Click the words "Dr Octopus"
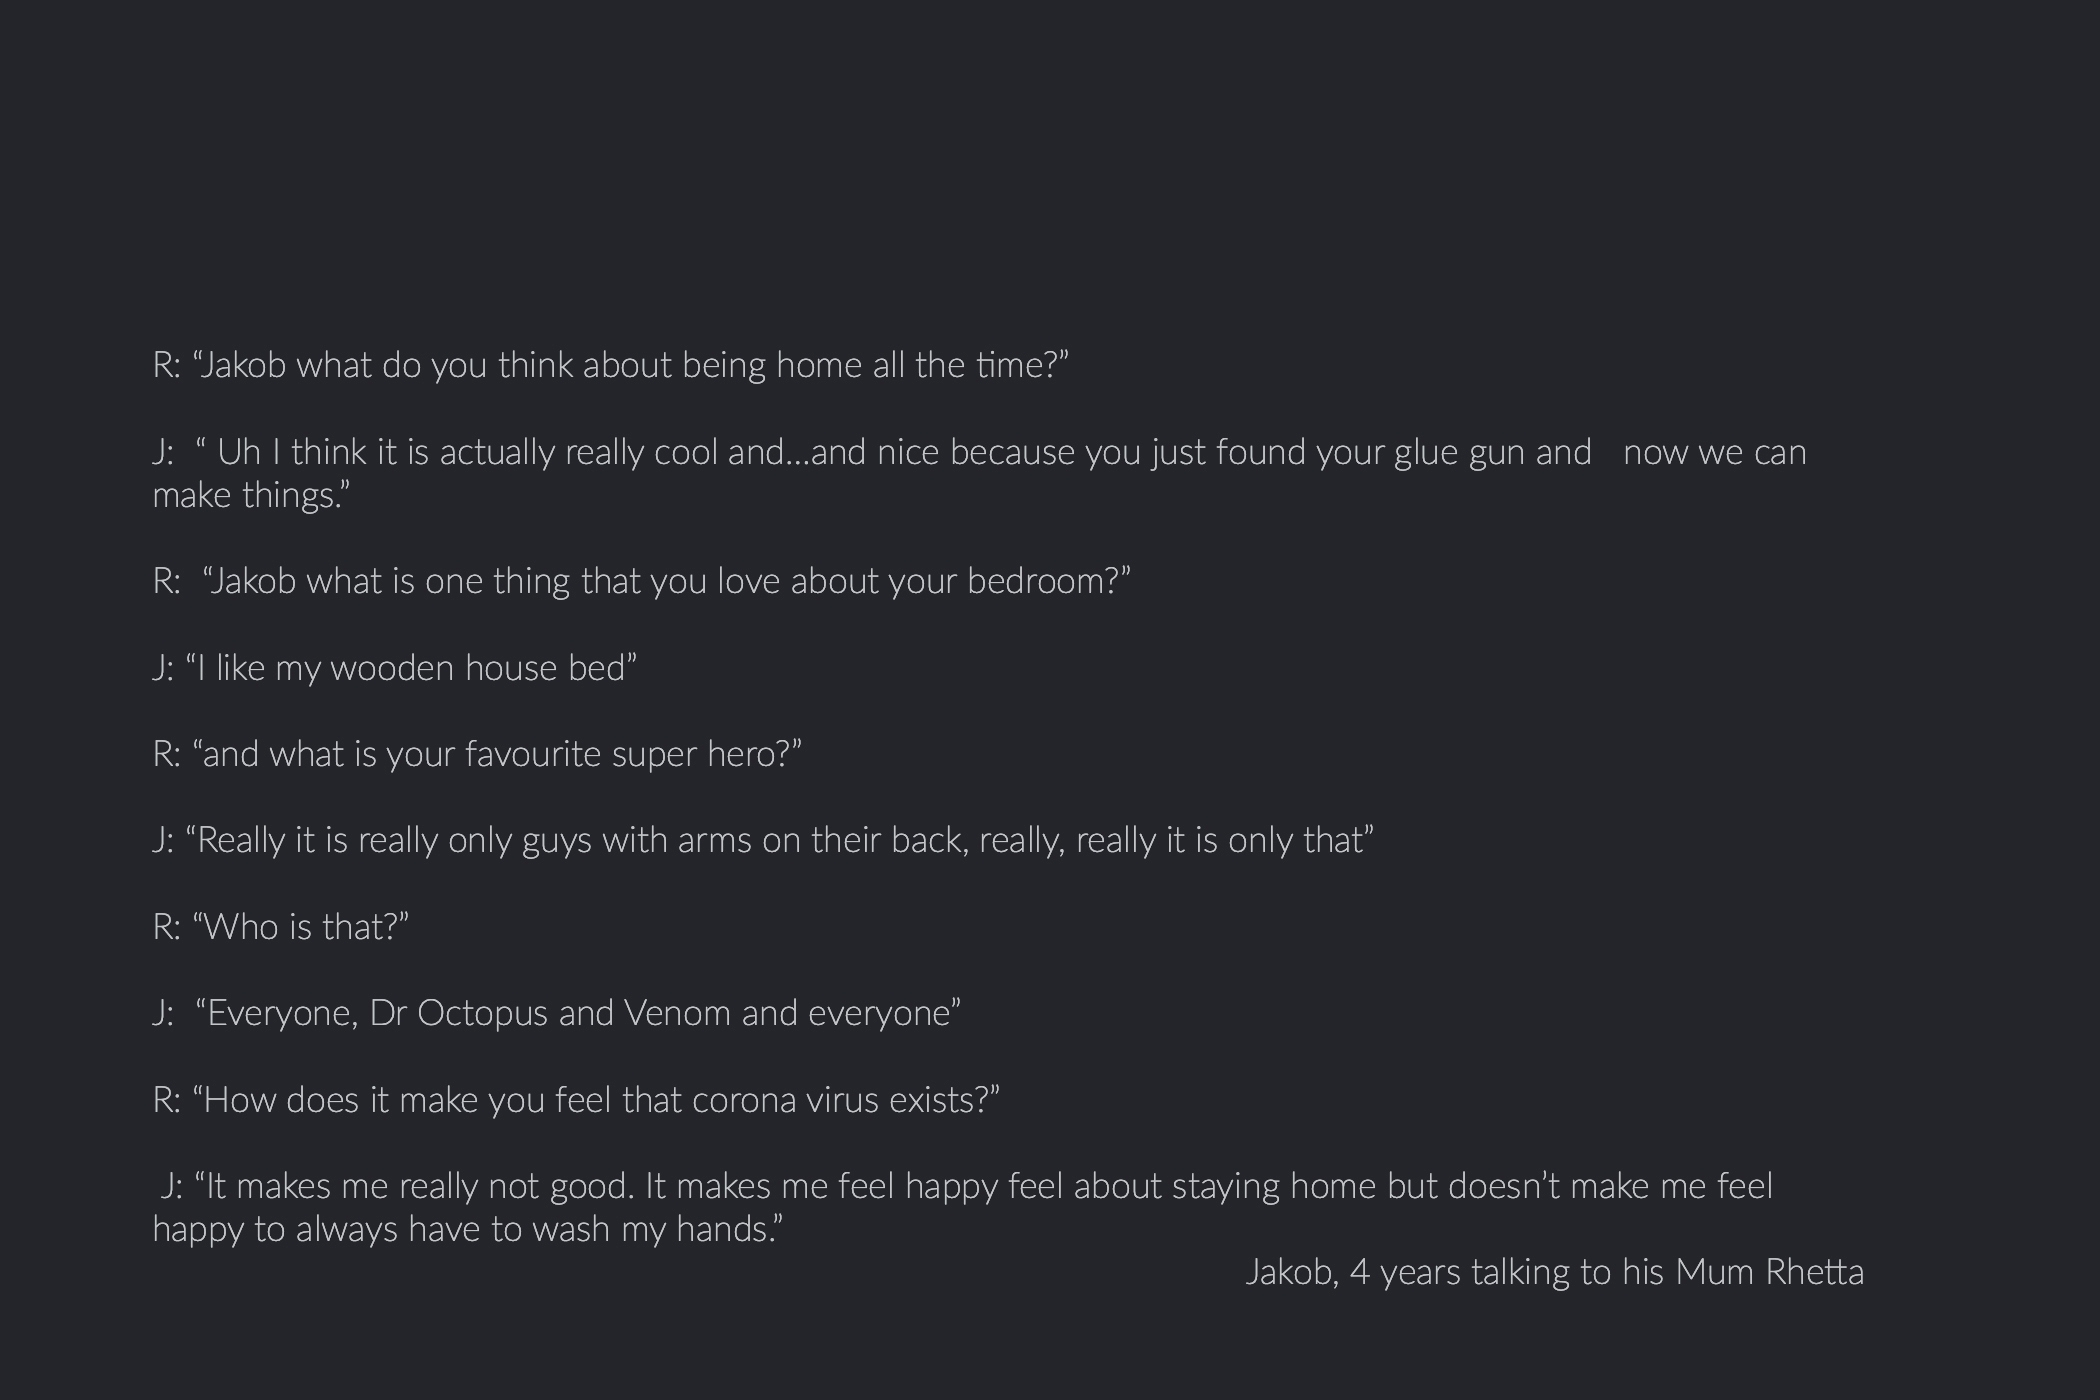 pos(459,1014)
